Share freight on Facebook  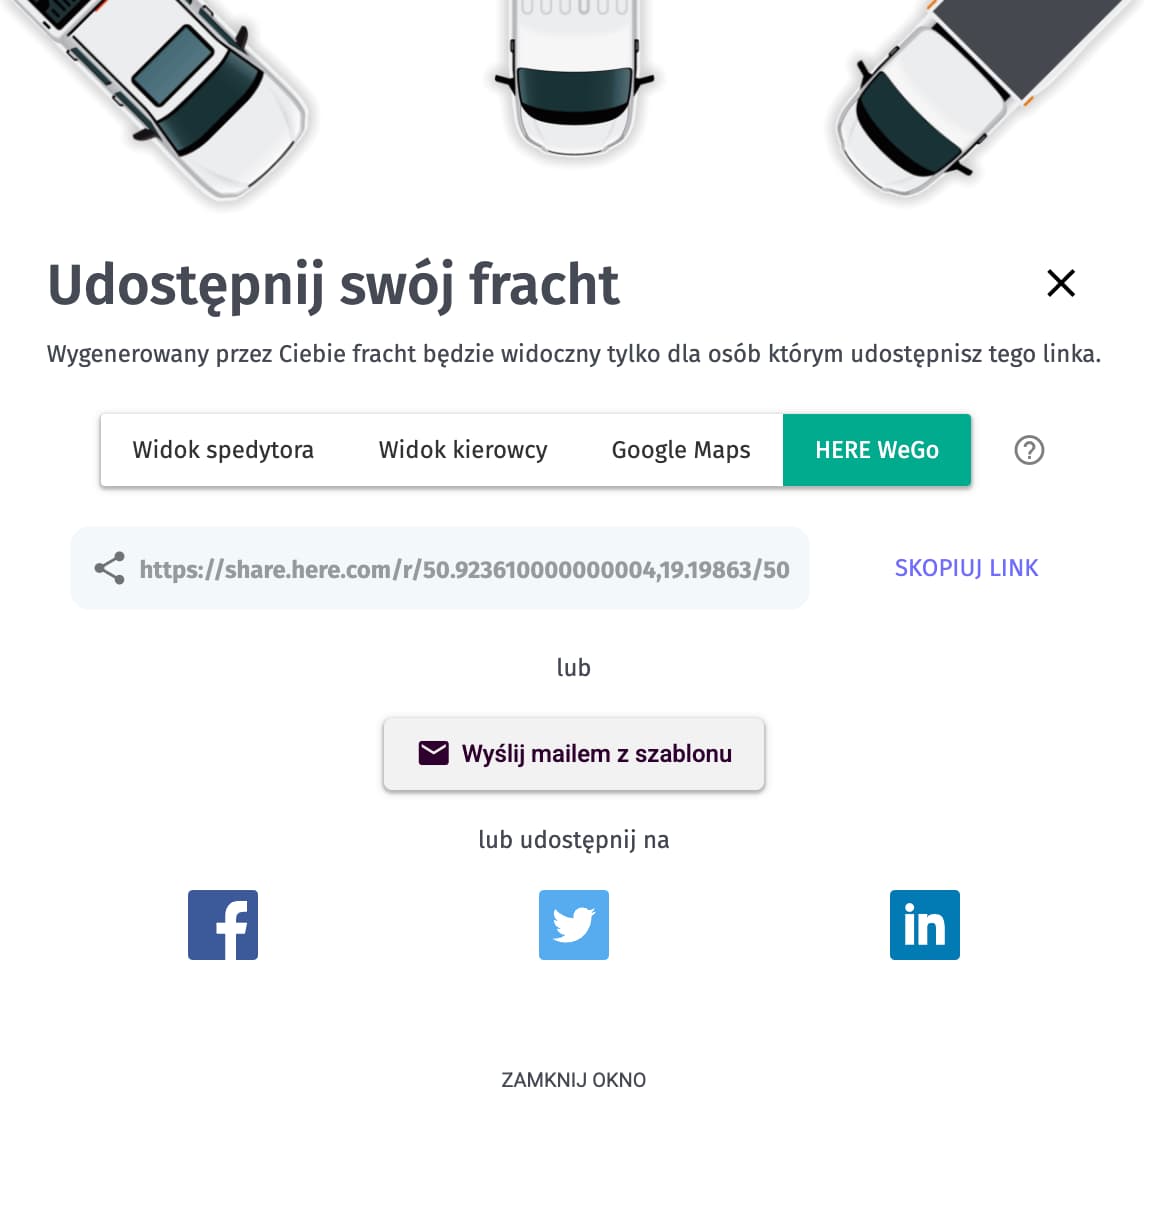point(223,925)
